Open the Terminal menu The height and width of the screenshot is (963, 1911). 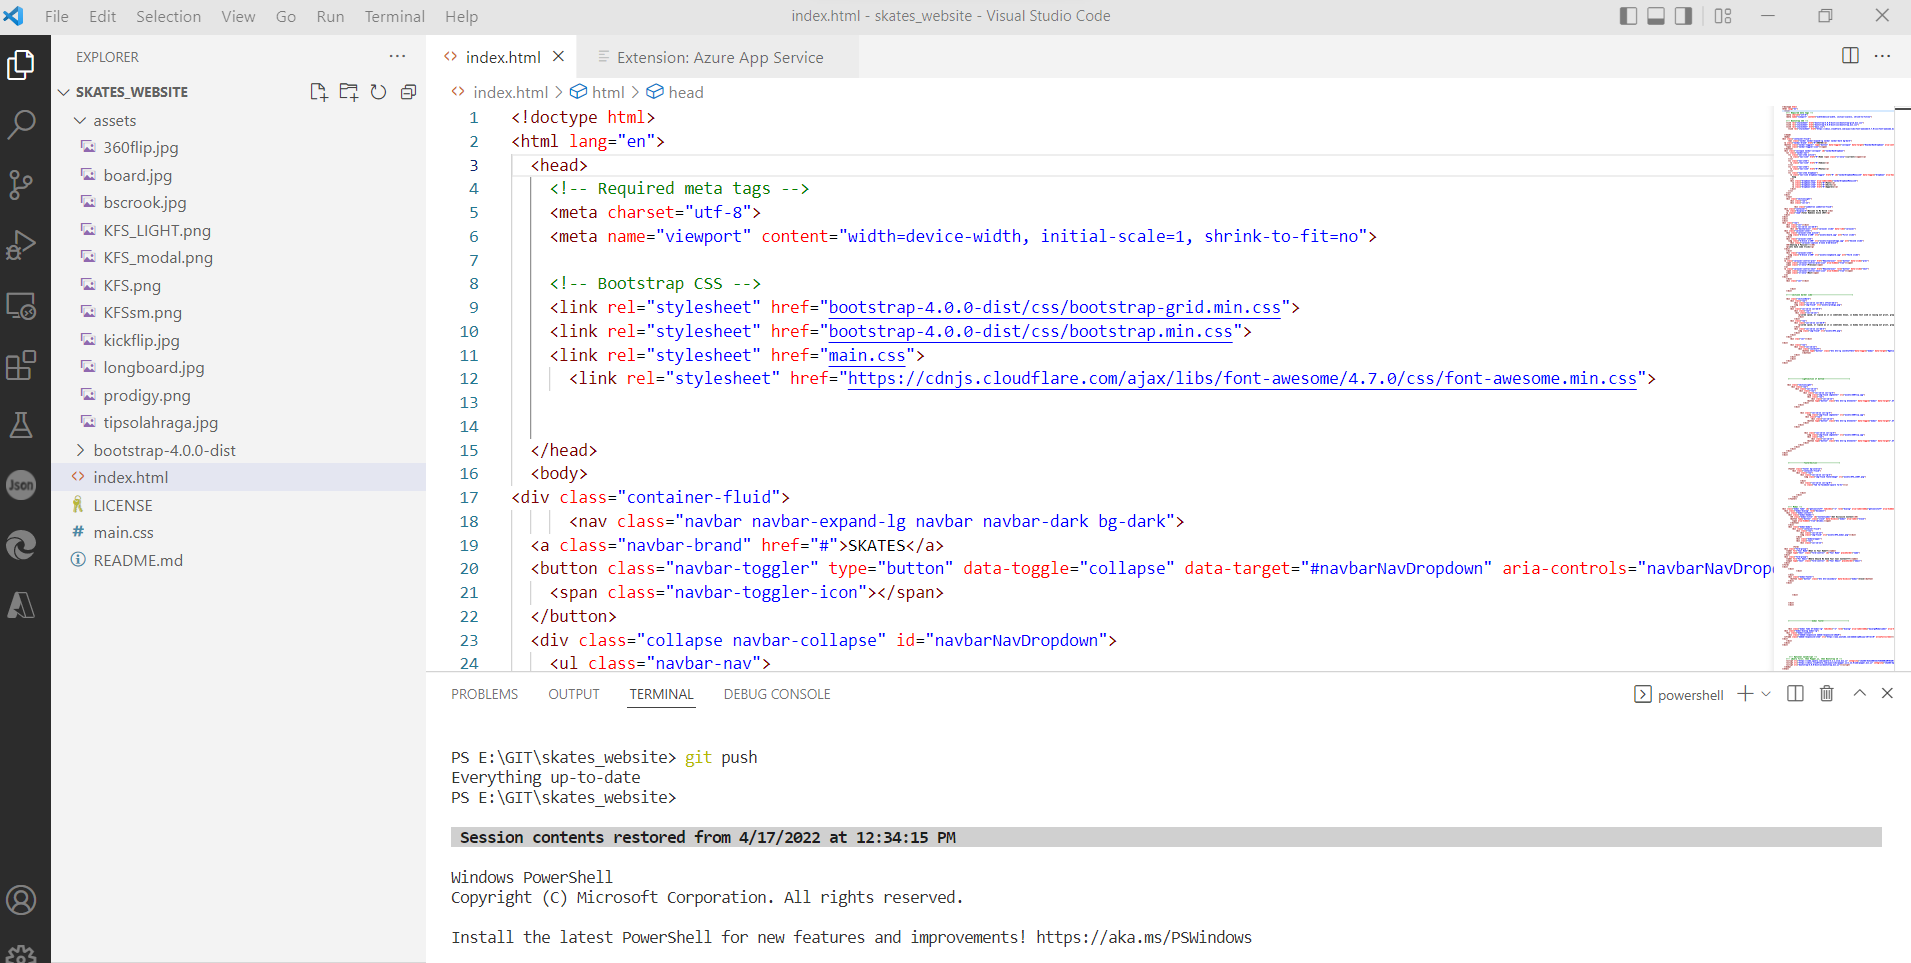click(x=394, y=16)
